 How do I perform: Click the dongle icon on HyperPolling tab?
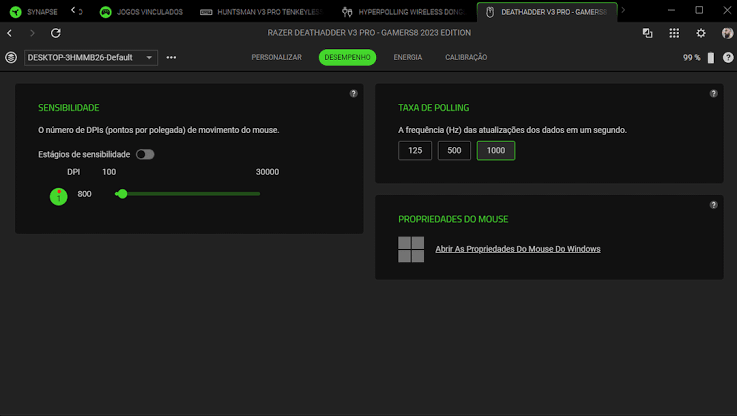pos(347,12)
